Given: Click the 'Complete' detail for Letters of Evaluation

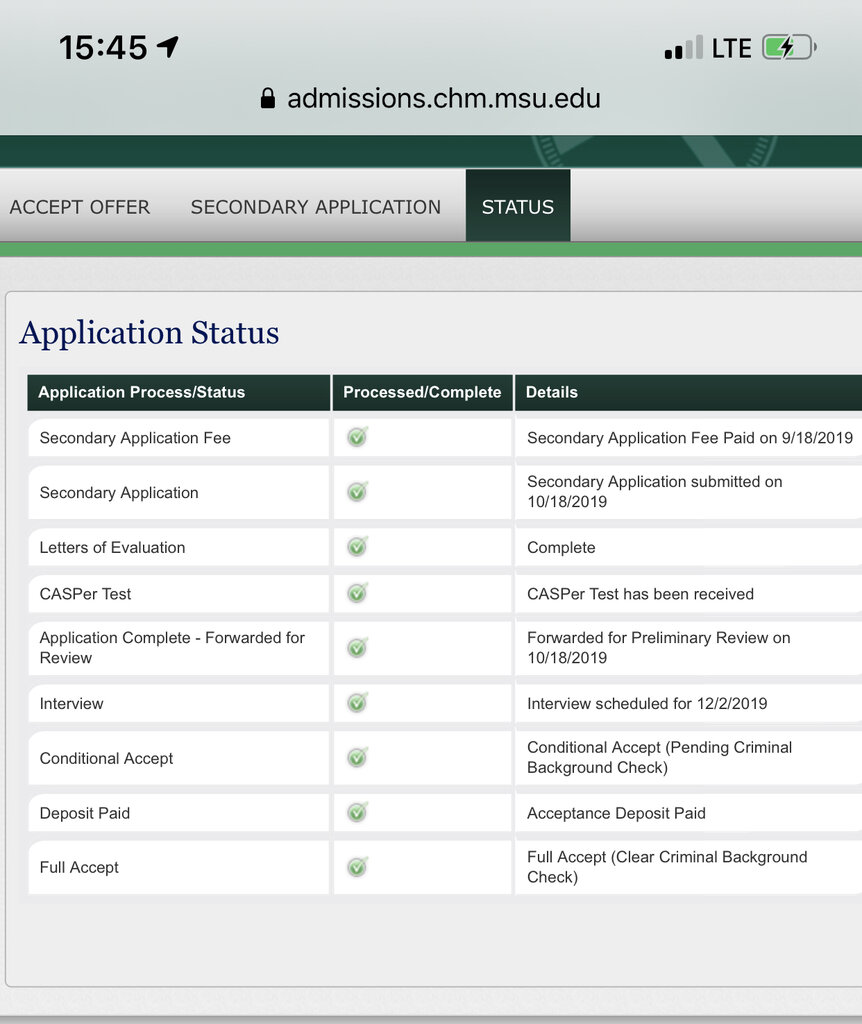Looking at the screenshot, I should 561,548.
